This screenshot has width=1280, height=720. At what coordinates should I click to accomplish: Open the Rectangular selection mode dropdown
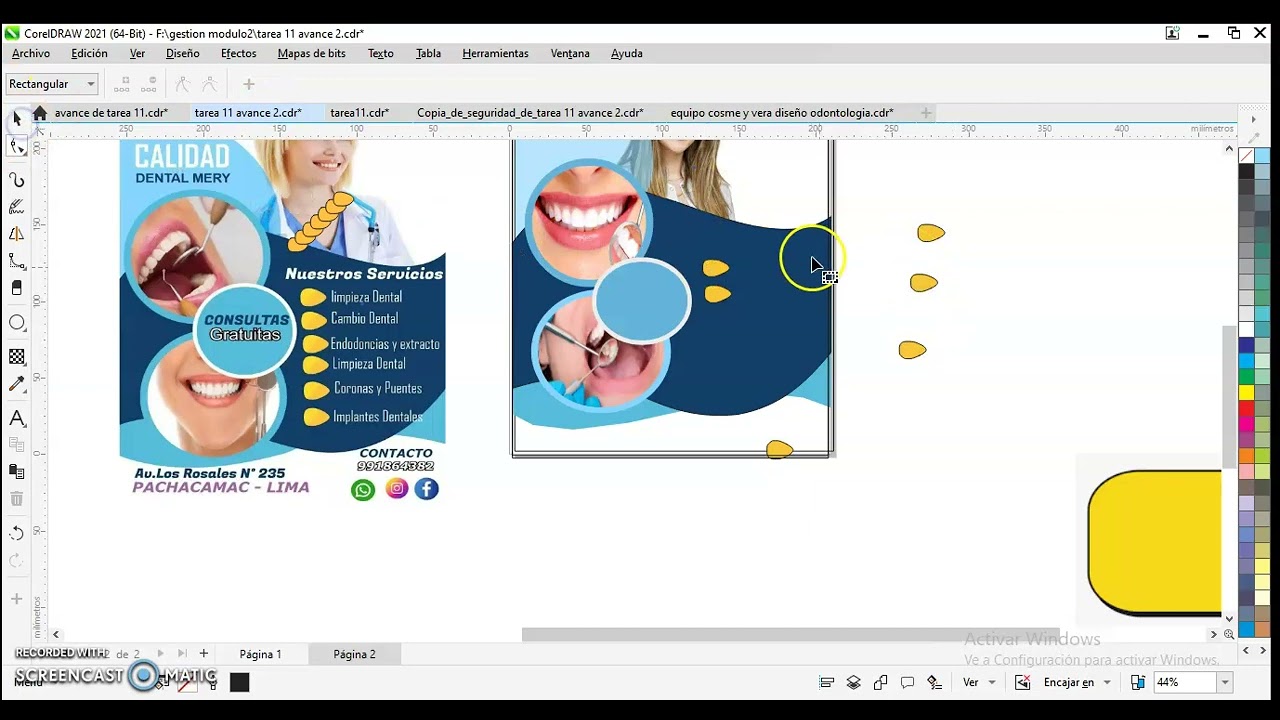(91, 84)
